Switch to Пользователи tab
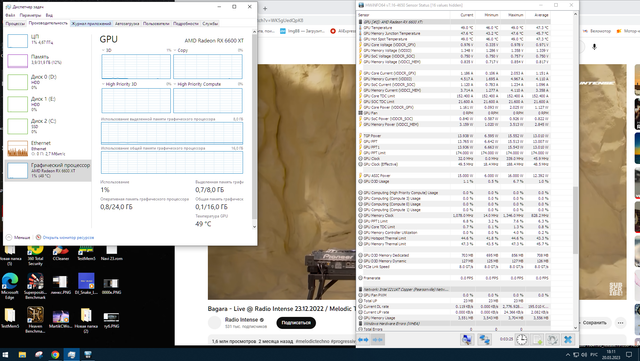Viewport: 640px width, 361px height. point(156,24)
